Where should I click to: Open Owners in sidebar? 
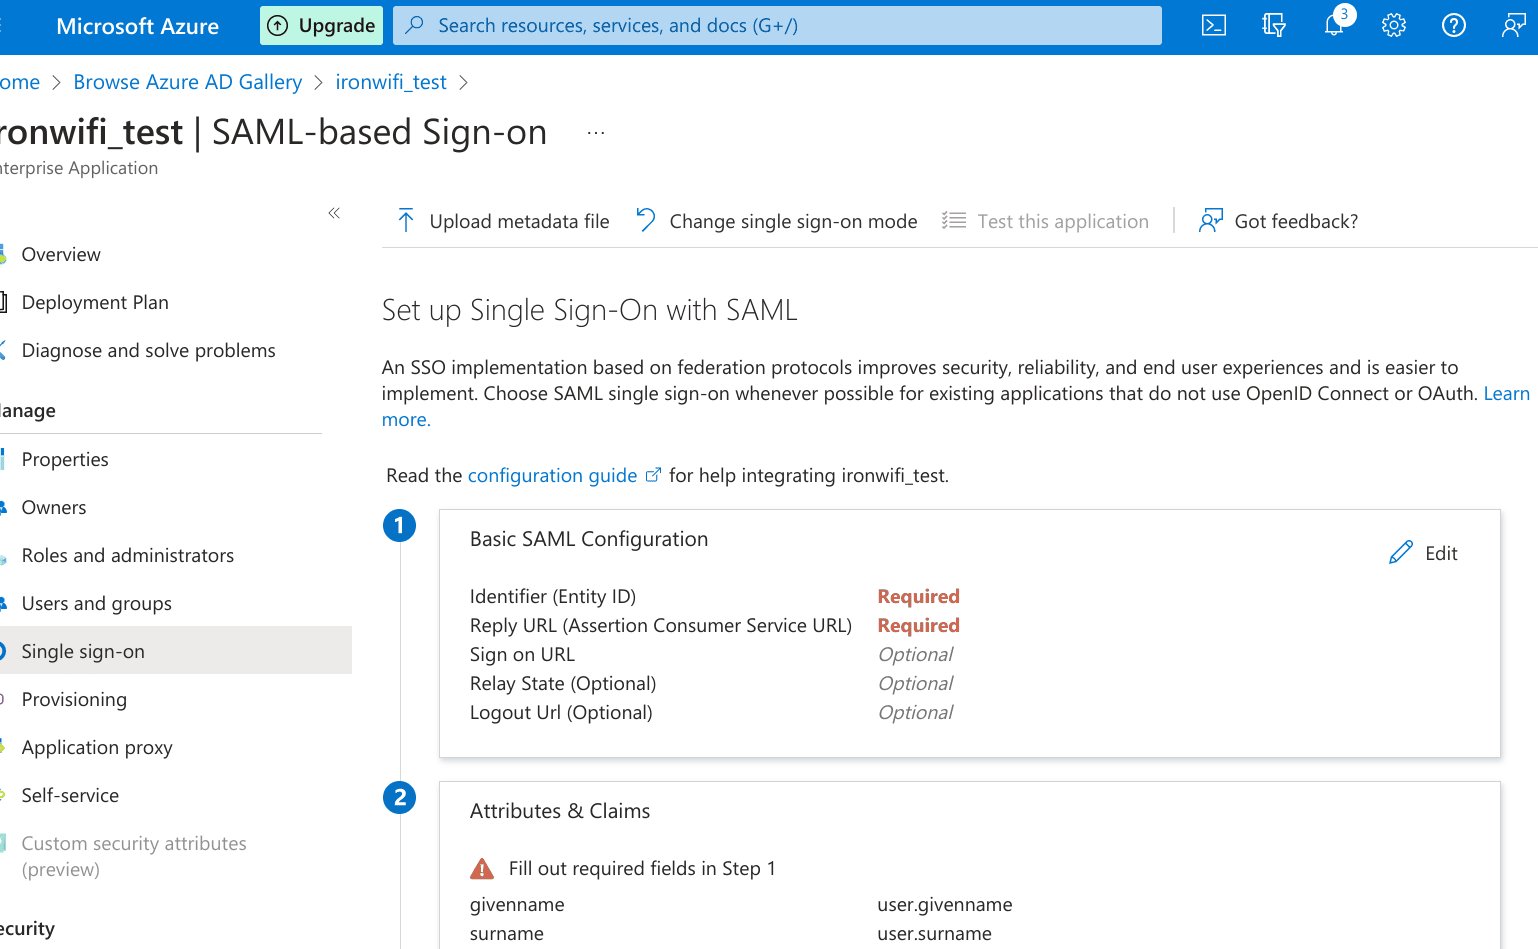[54, 507]
